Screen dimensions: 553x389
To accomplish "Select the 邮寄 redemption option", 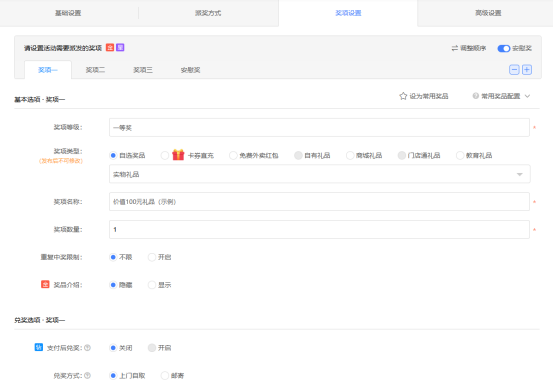I will click(164, 376).
